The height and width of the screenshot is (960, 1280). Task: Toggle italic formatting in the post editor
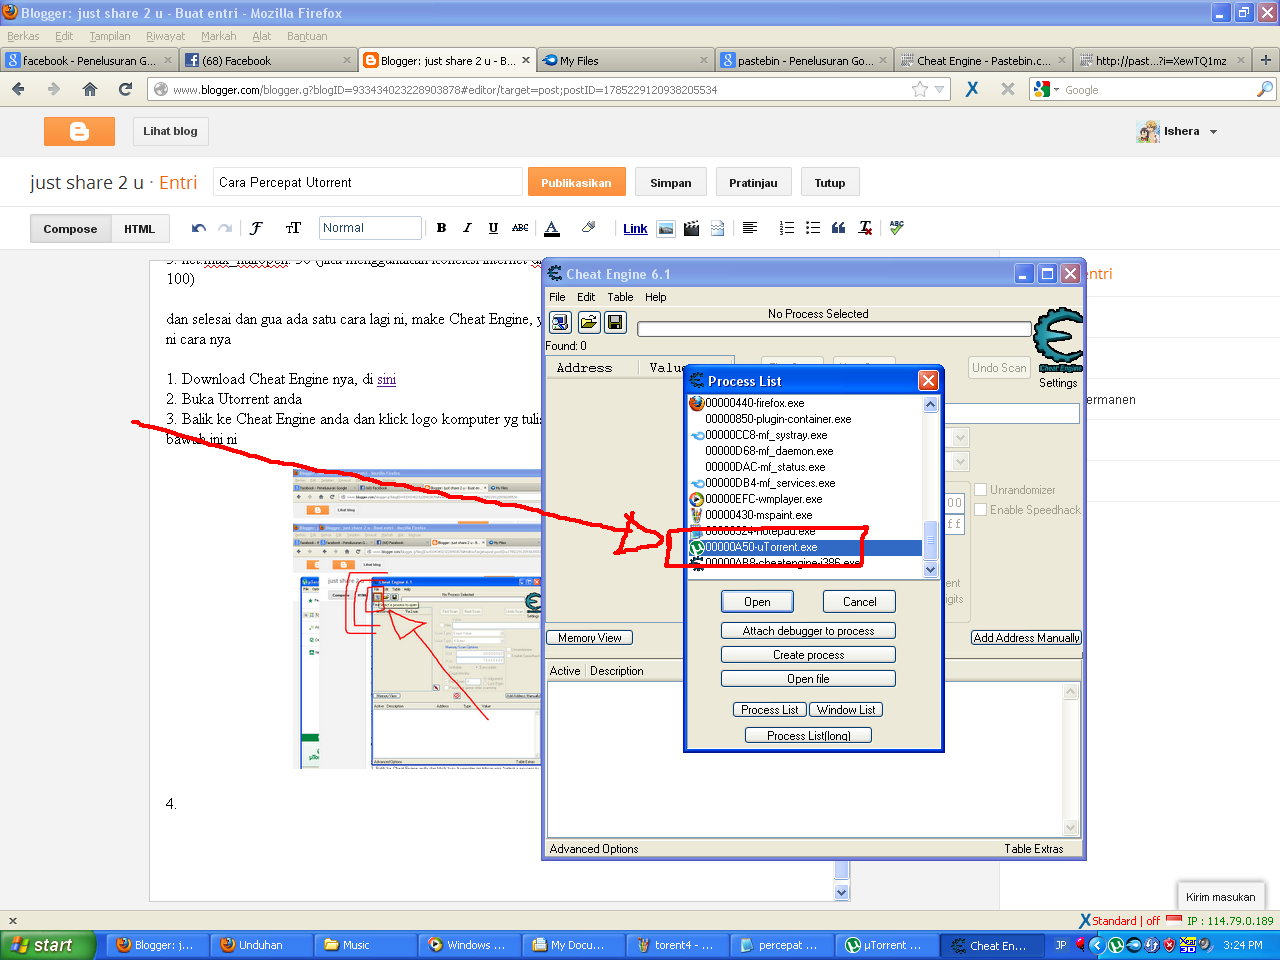[467, 228]
